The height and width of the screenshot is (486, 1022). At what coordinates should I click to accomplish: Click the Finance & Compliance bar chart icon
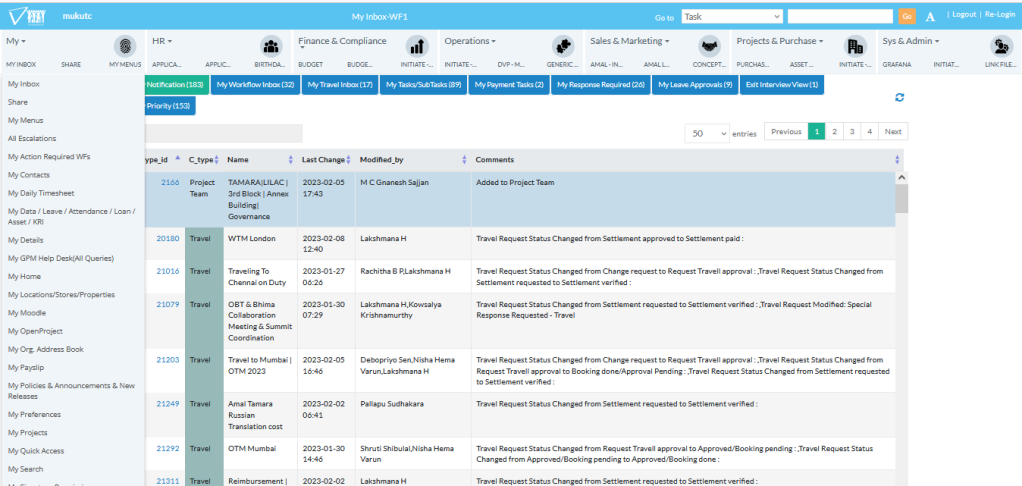pyautogui.click(x=417, y=46)
